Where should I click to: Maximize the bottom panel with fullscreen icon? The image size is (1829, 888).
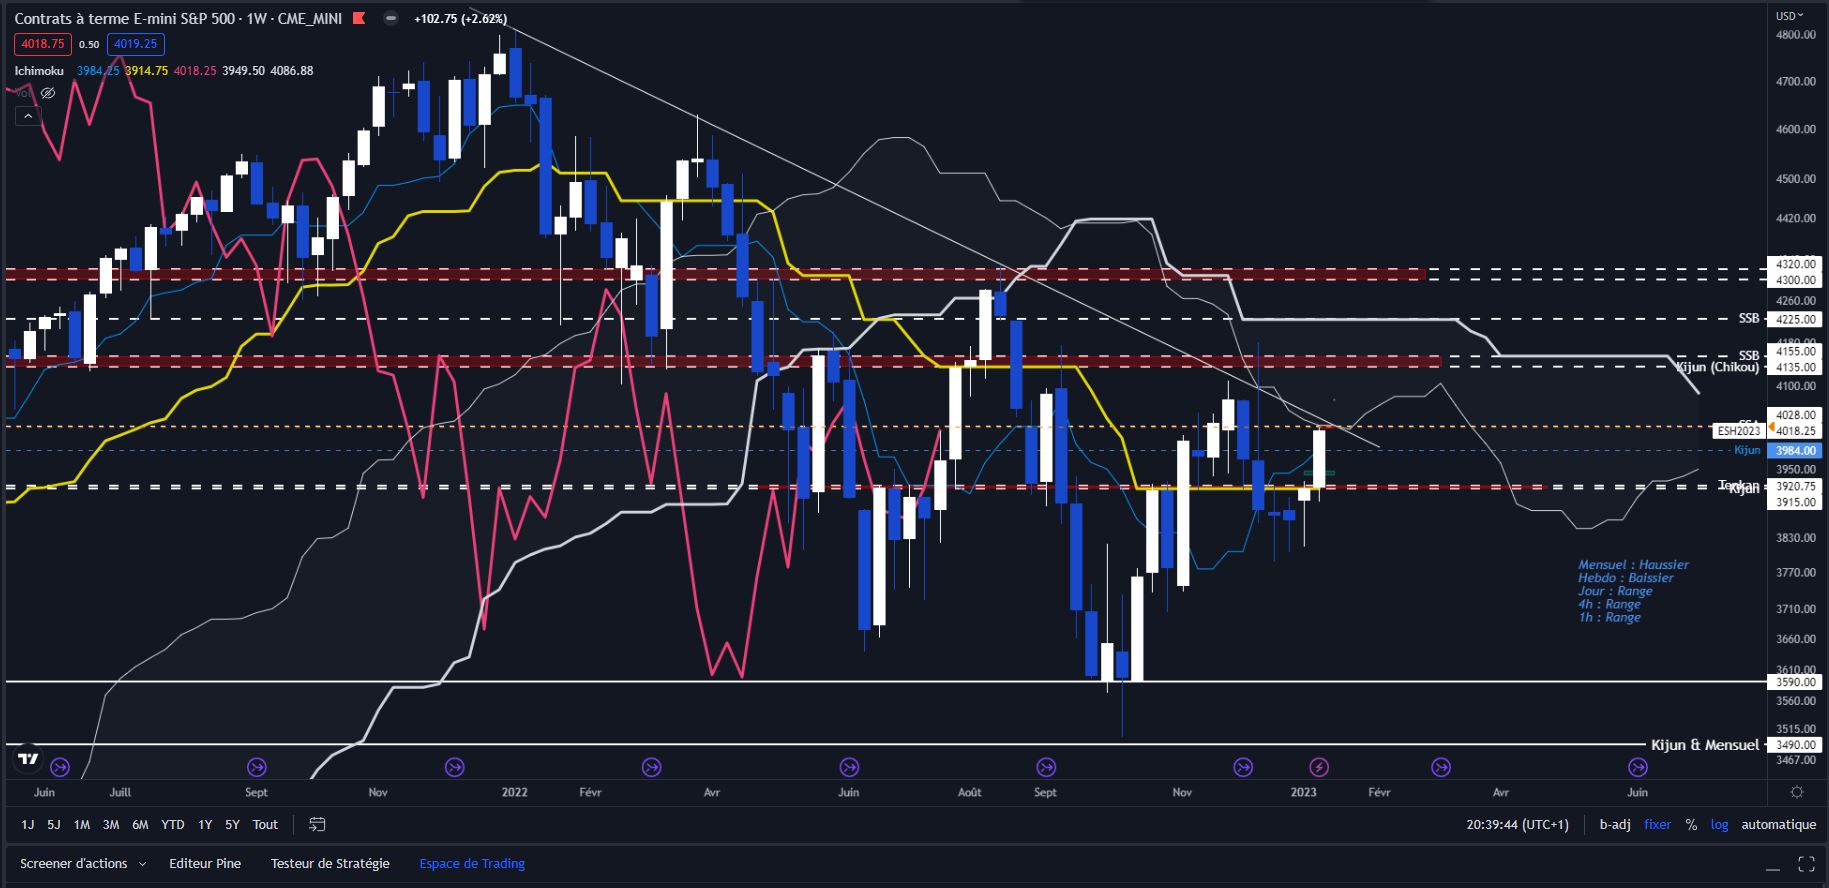tap(1806, 864)
